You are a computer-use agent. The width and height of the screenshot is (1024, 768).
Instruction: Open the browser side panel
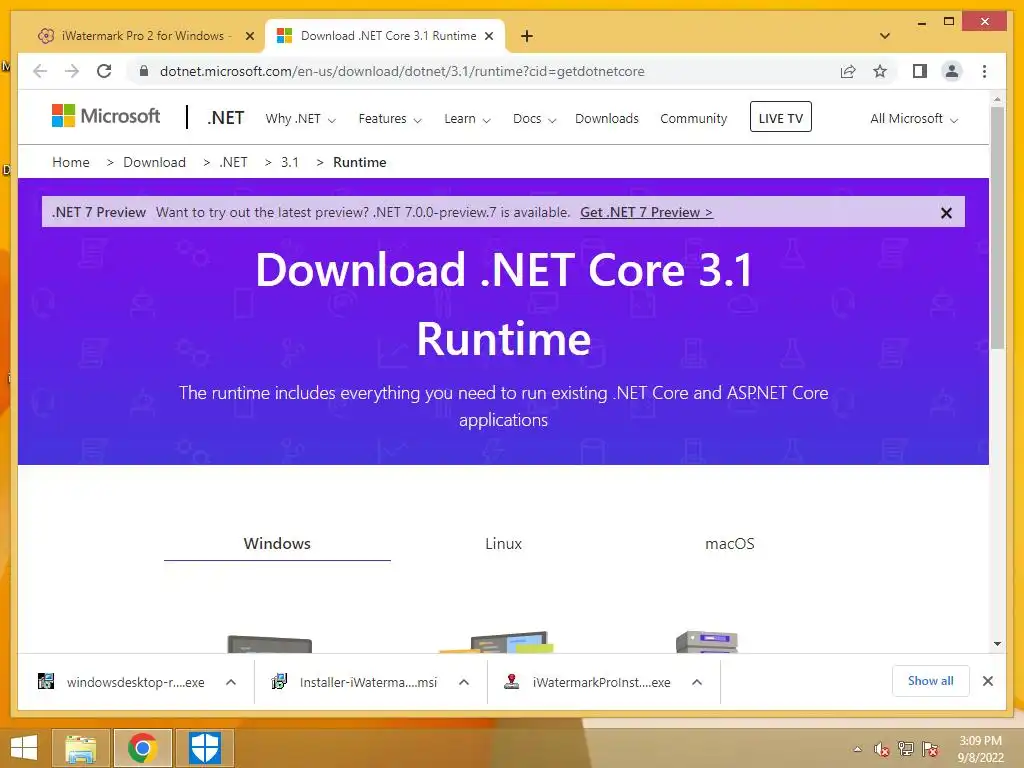(920, 71)
